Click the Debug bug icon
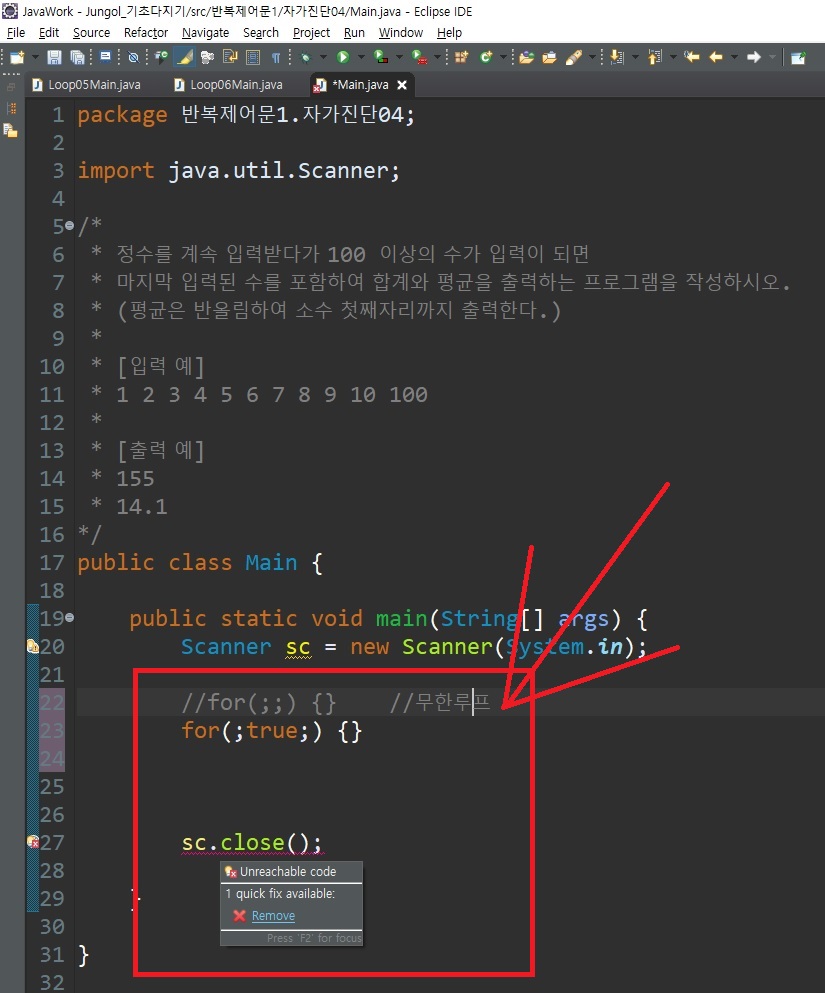Viewport: 825px width, 993px height. pyautogui.click(x=306, y=58)
